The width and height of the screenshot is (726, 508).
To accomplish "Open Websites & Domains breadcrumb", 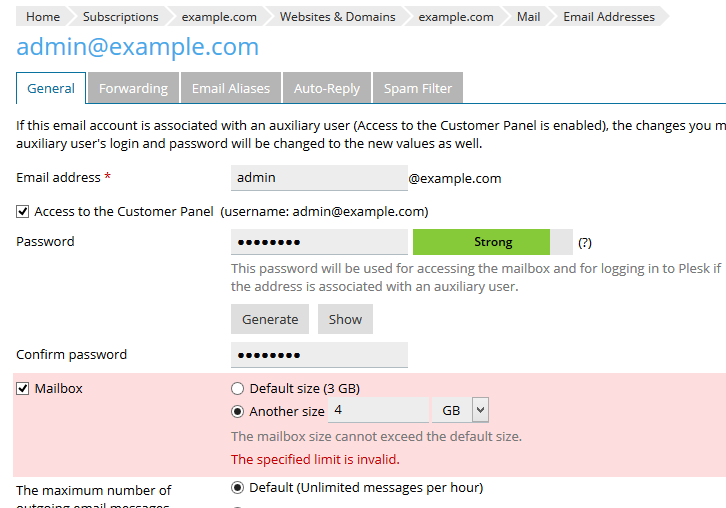I will click(x=337, y=17).
